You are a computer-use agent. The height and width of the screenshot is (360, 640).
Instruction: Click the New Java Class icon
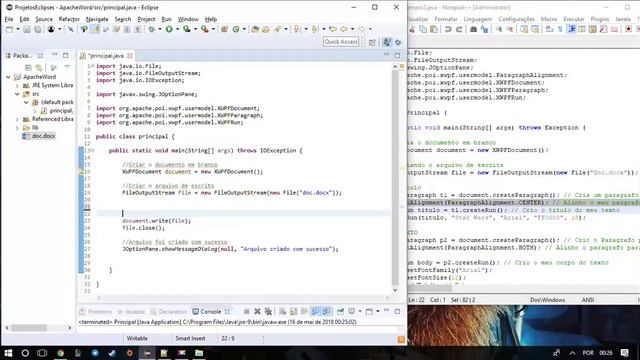[236, 29]
